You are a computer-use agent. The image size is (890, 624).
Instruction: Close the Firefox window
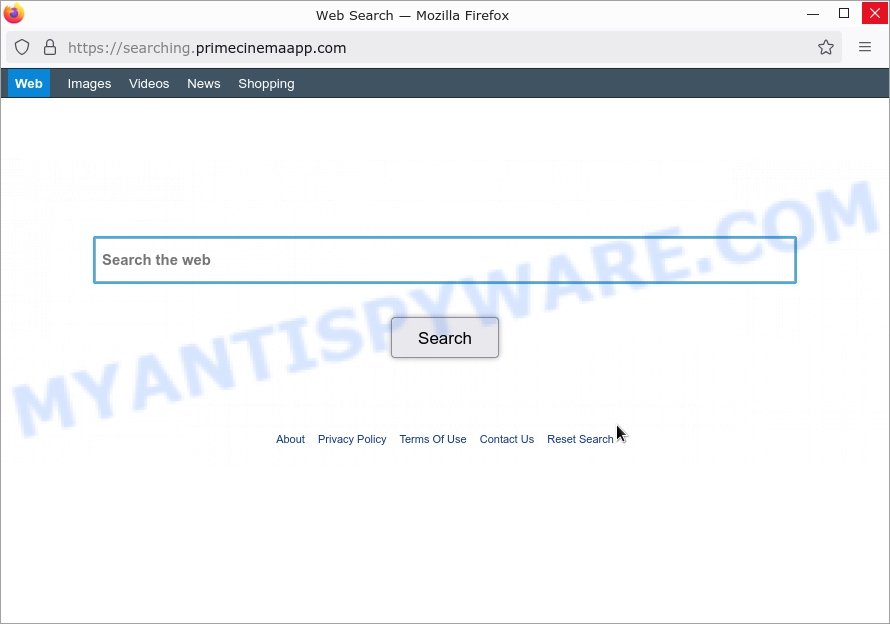875,13
